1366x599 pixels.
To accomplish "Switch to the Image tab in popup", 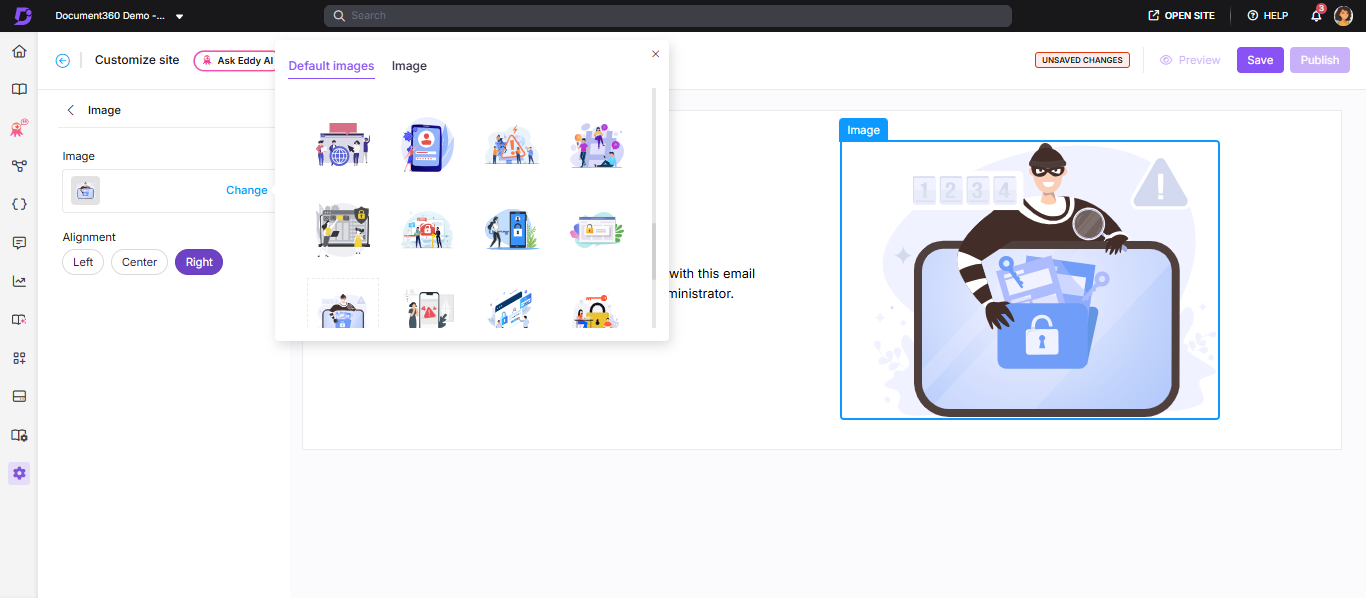I will [x=409, y=66].
